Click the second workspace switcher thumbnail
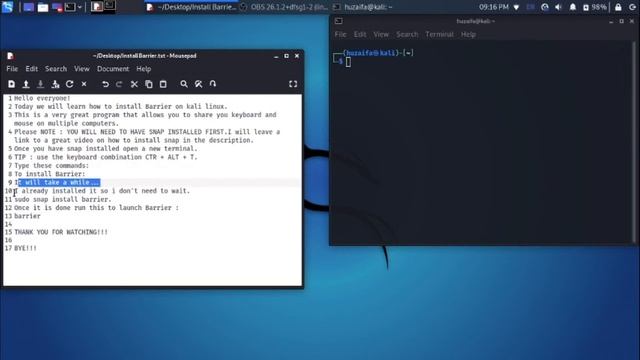Screen dimensions: 640x360 (x=110, y=6)
